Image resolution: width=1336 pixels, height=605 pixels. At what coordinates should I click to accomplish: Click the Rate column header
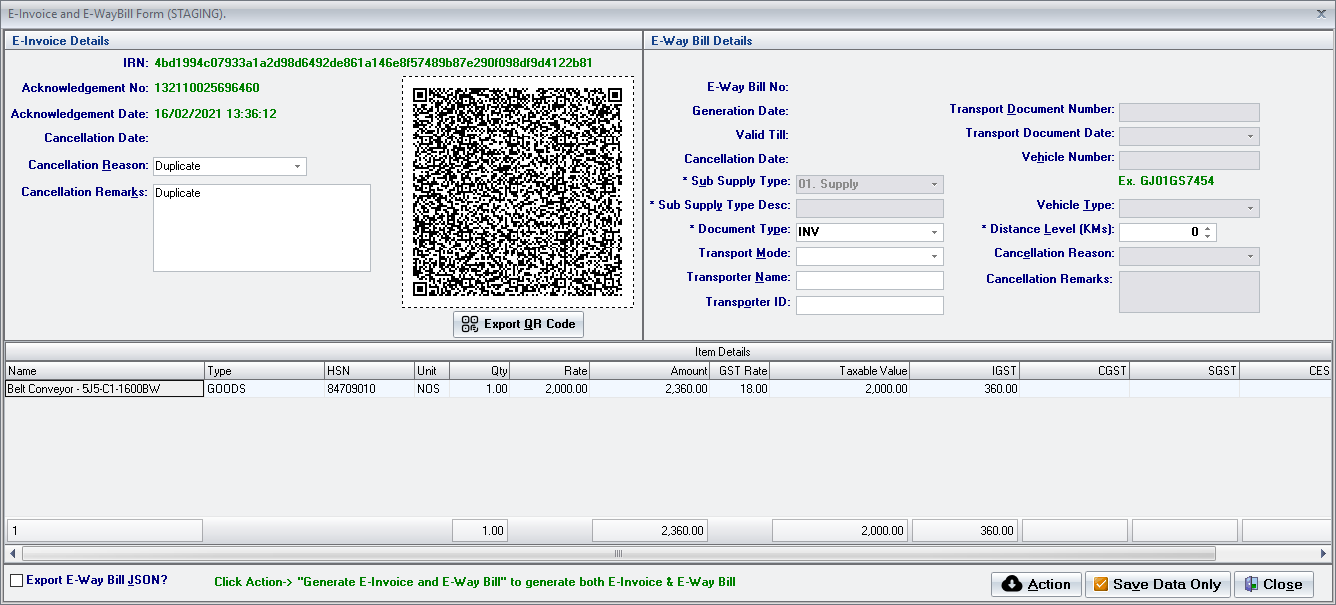tap(550, 371)
